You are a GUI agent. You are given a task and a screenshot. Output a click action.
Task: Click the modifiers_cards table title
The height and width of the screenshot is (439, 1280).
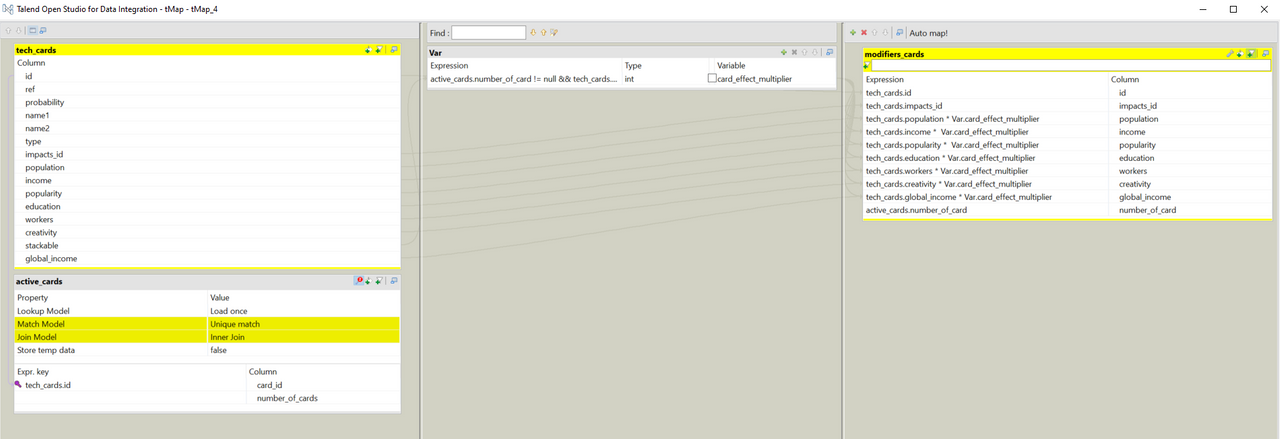[x=894, y=54]
